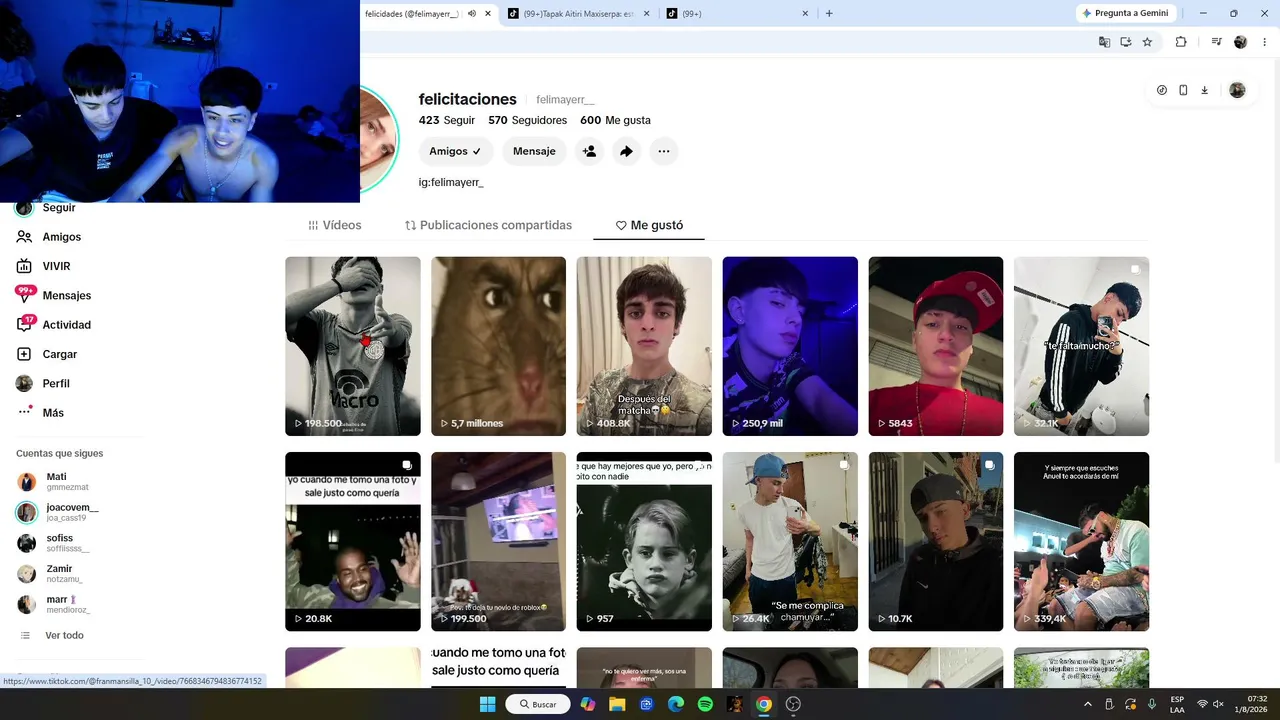Open the video with 250,9 mil views
The image size is (1280, 720).
[x=790, y=346]
